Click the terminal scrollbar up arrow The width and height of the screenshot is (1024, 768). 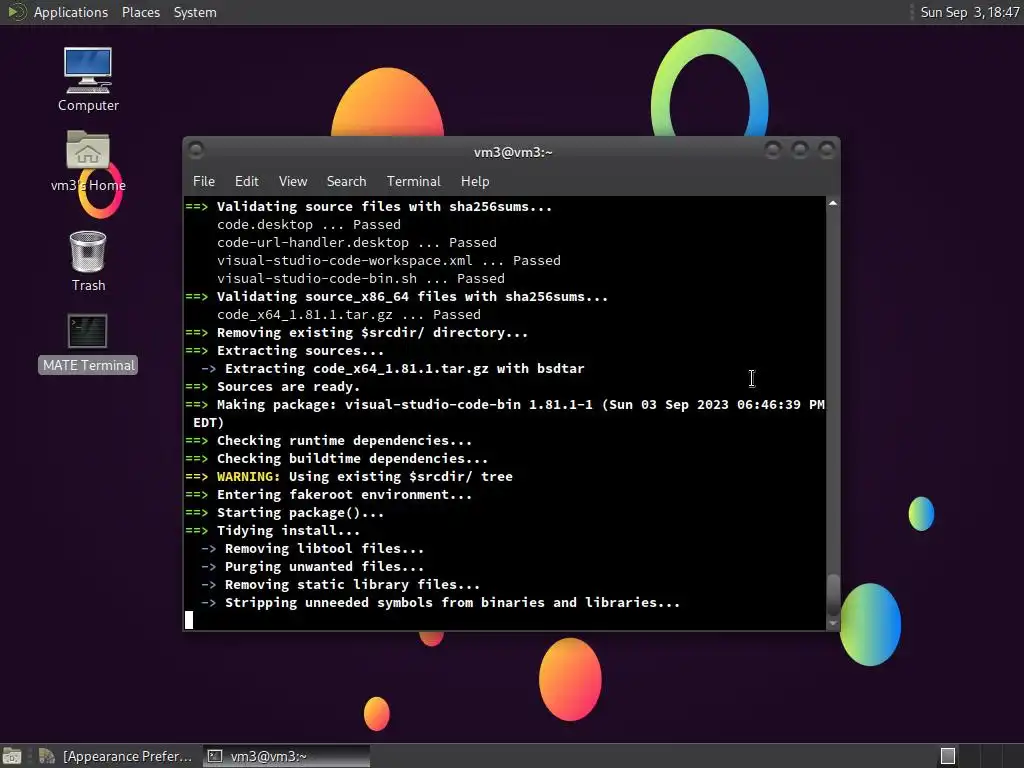click(x=833, y=204)
